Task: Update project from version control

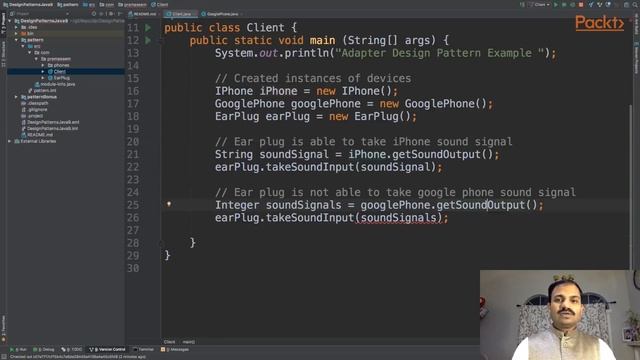Action: [591, 5]
